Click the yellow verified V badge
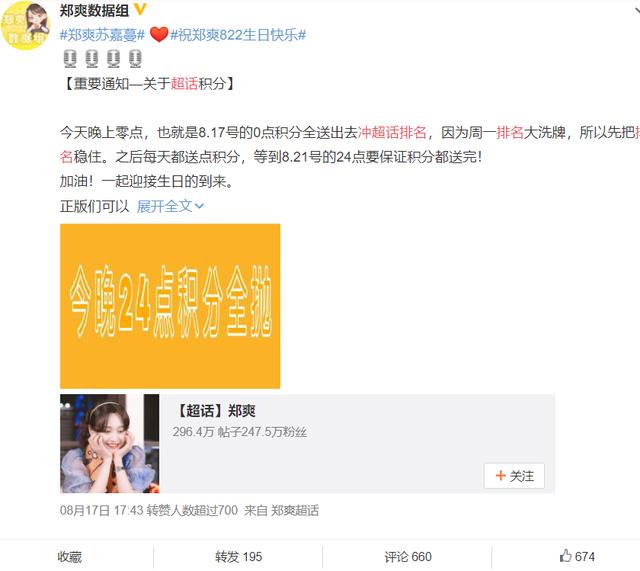 [x=140, y=9]
